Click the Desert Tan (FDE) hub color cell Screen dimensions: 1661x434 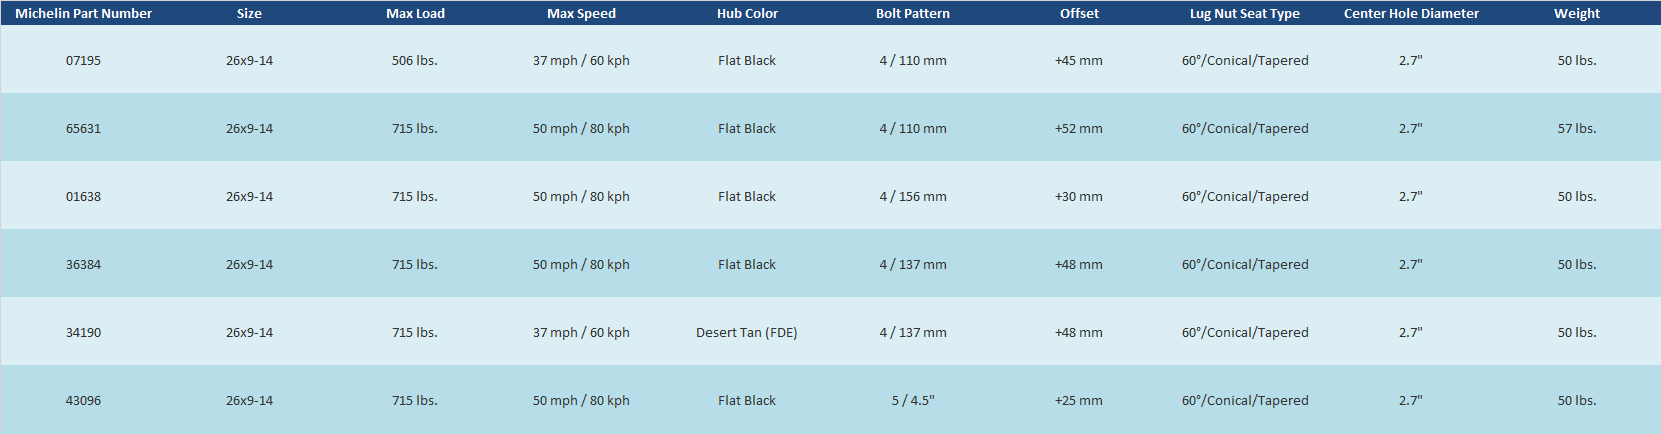tap(747, 332)
